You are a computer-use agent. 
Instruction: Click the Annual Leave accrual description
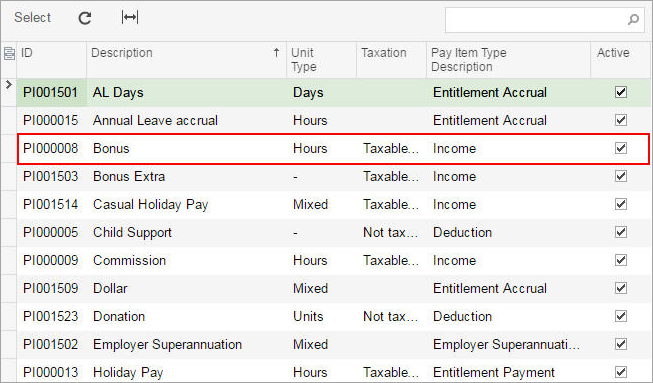click(x=155, y=120)
